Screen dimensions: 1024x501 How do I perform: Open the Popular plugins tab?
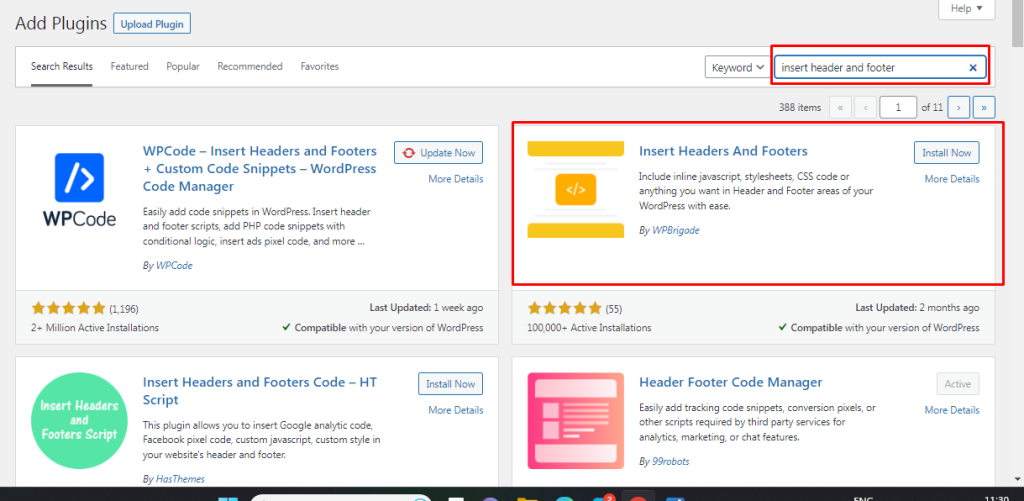coord(183,67)
